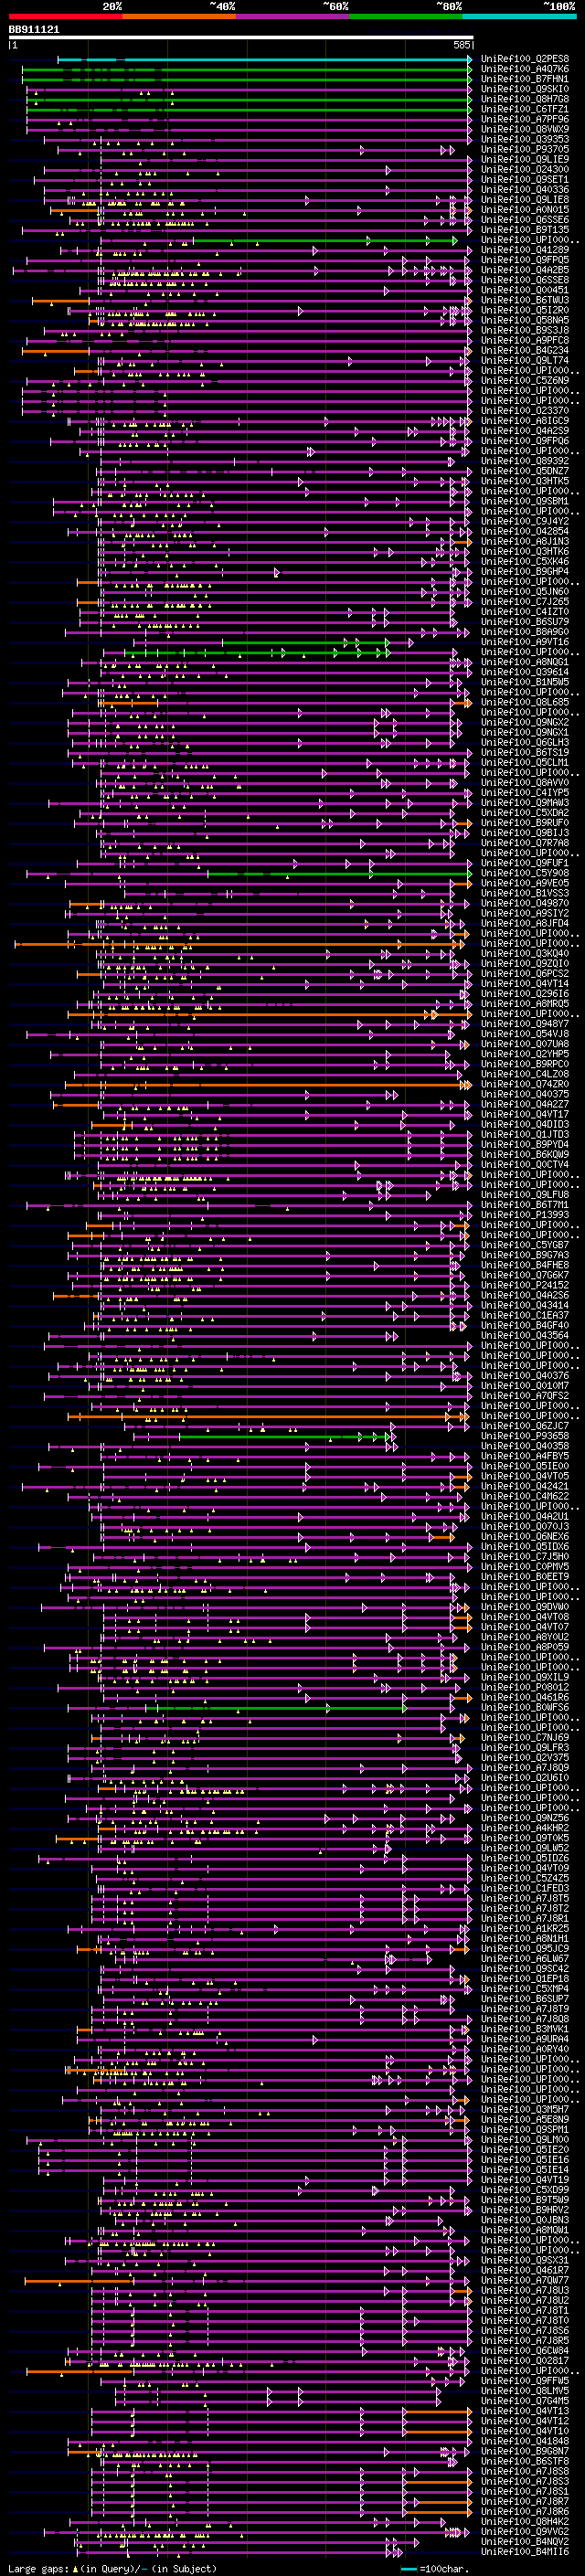The image size is (585, 2576).
Task: Select the UniRef100_Q9LIE8 entry
Action: 525,199
